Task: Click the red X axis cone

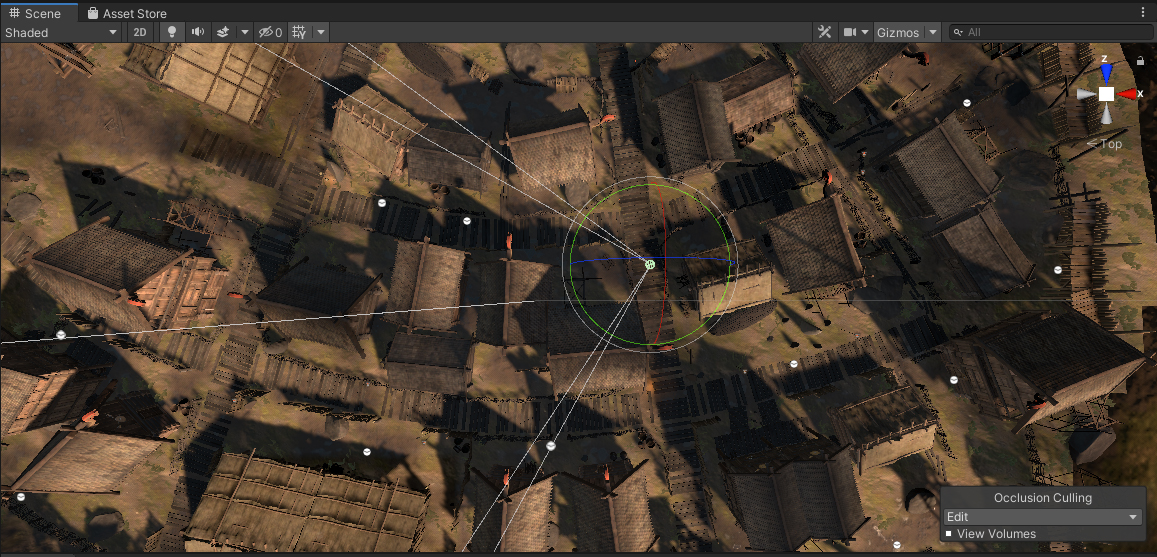Action: pyautogui.click(x=1127, y=94)
